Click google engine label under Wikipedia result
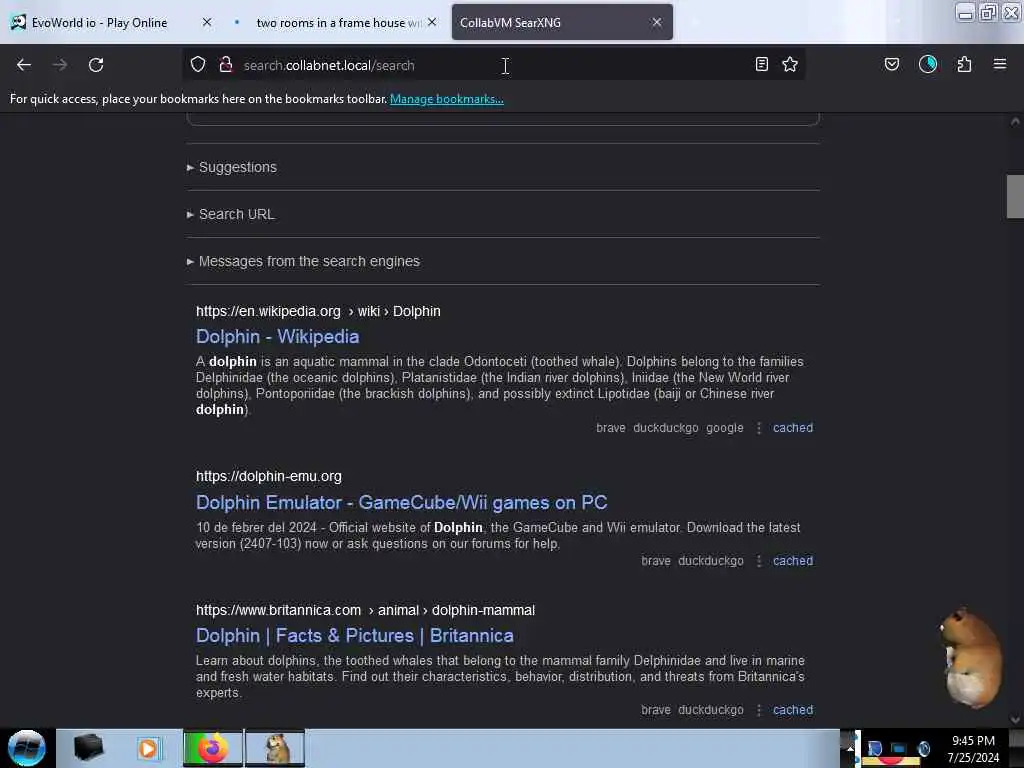The image size is (1024, 768). point(724,428)
